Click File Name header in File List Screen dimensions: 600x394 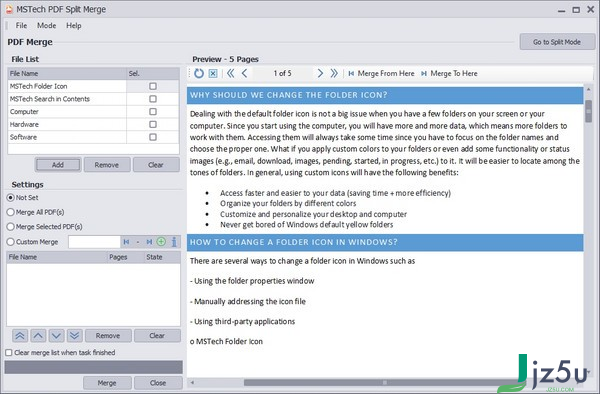[67, 73]
